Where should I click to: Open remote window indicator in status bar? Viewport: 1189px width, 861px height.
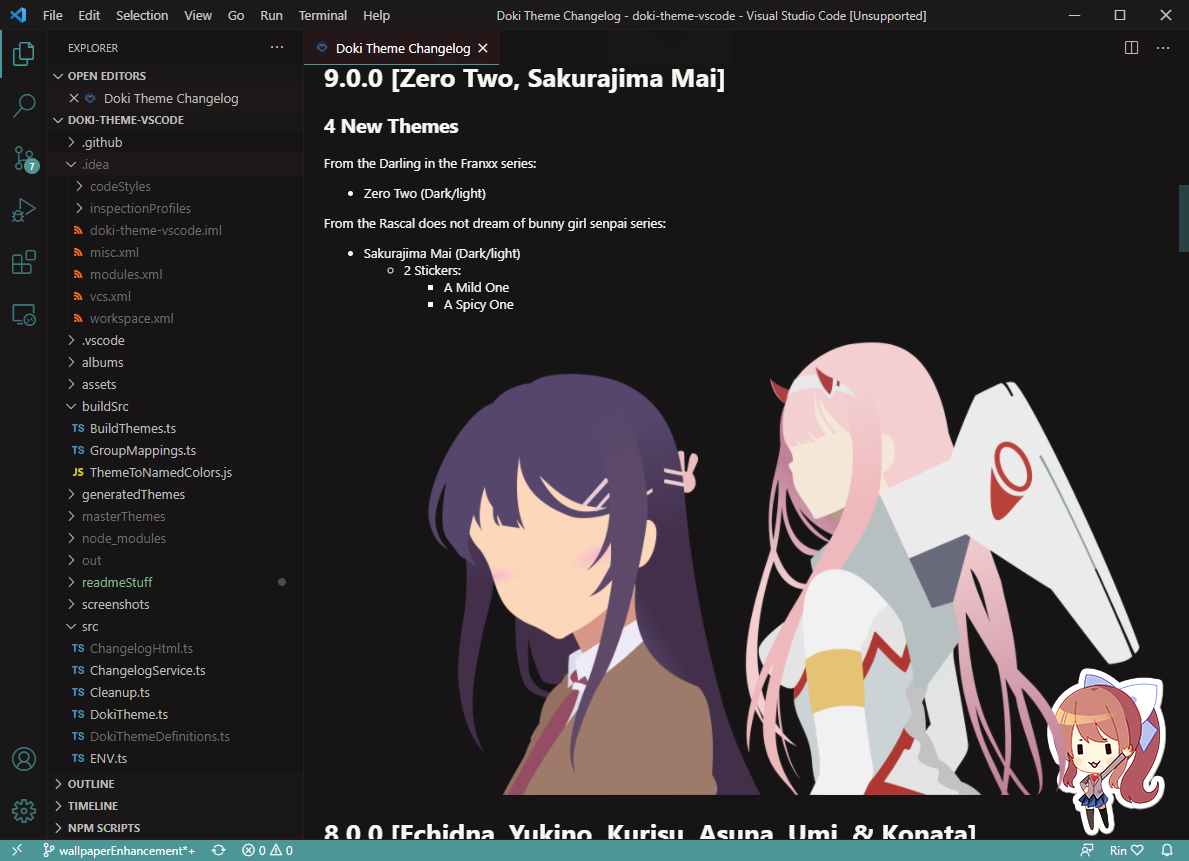[x=17, y=850]
